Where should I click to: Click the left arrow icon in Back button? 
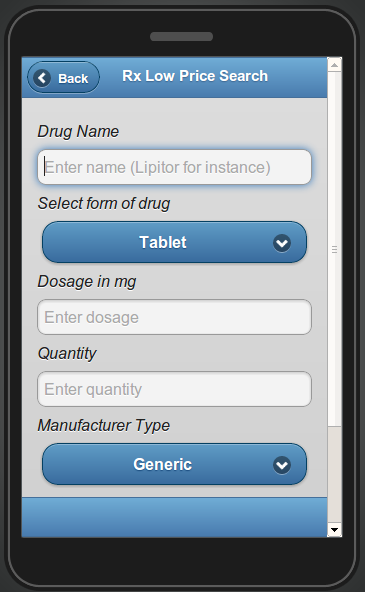(x=42, y=78)
